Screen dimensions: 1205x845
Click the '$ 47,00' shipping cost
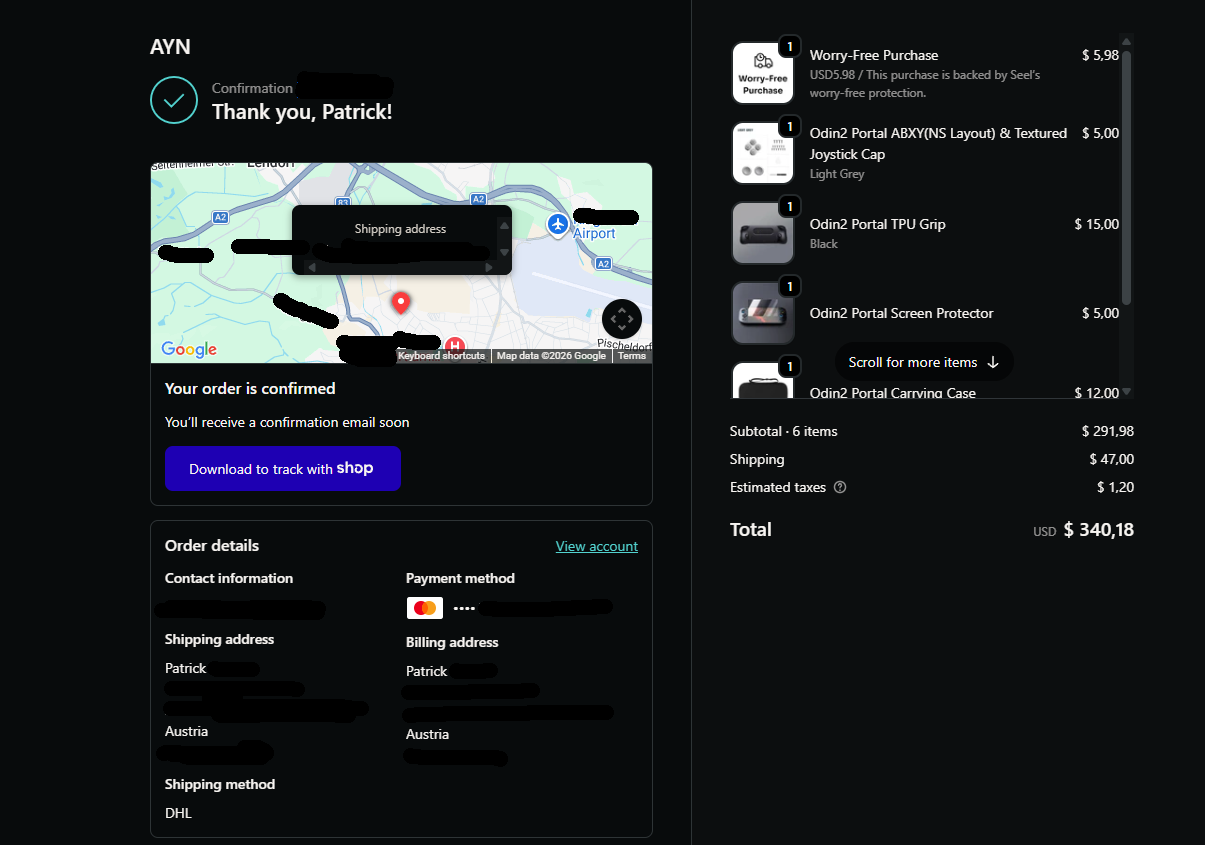point(1112,460)
